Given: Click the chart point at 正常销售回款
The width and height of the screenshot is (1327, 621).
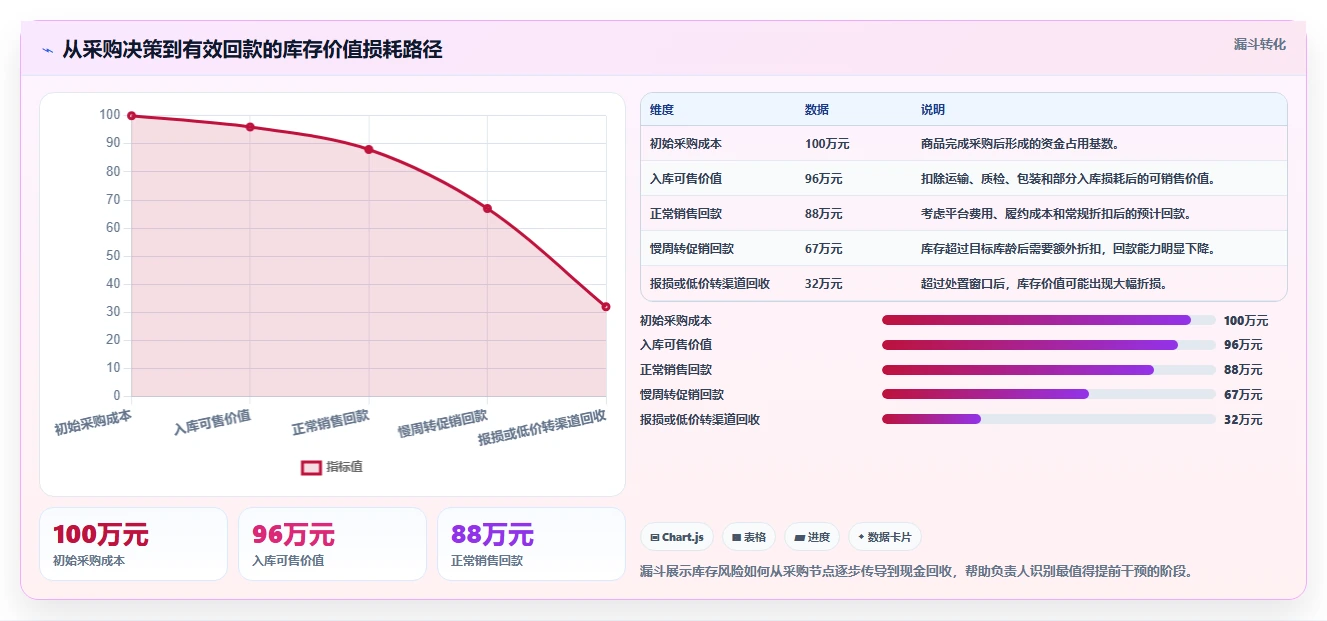Looking at the screenshot, I should [x=369, y=150].
